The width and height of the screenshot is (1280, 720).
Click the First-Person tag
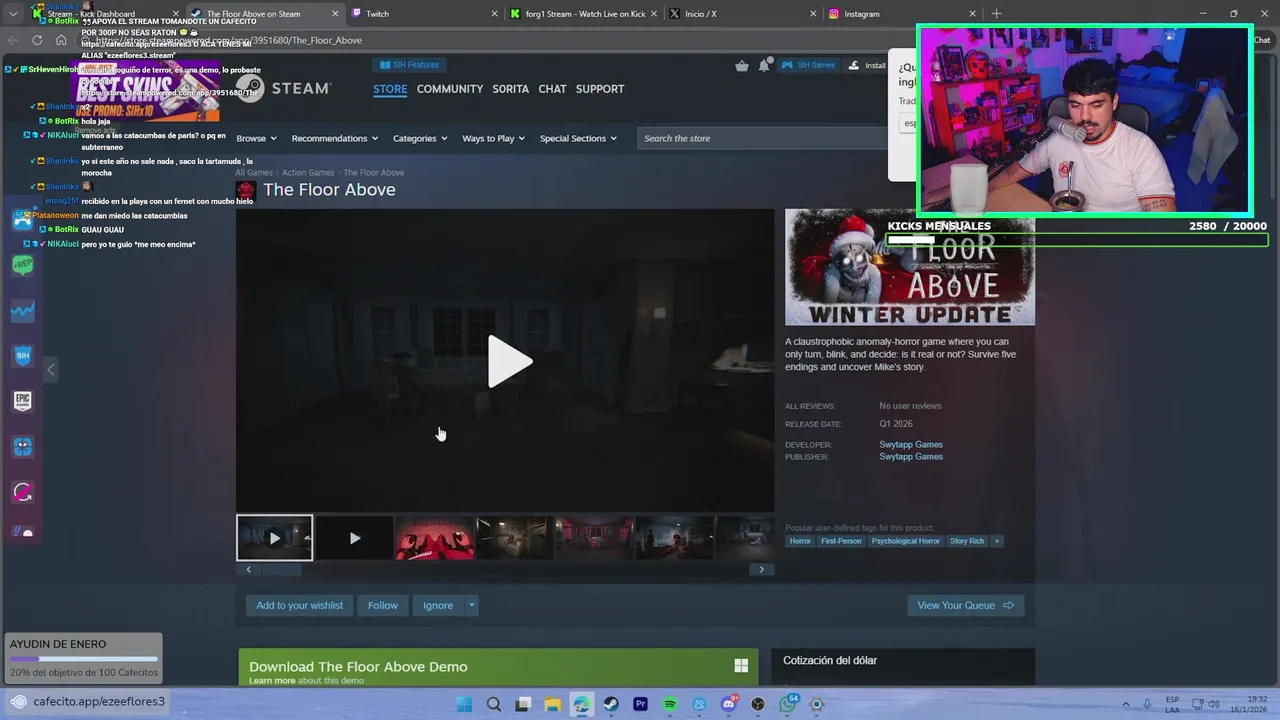click(841, 541)
